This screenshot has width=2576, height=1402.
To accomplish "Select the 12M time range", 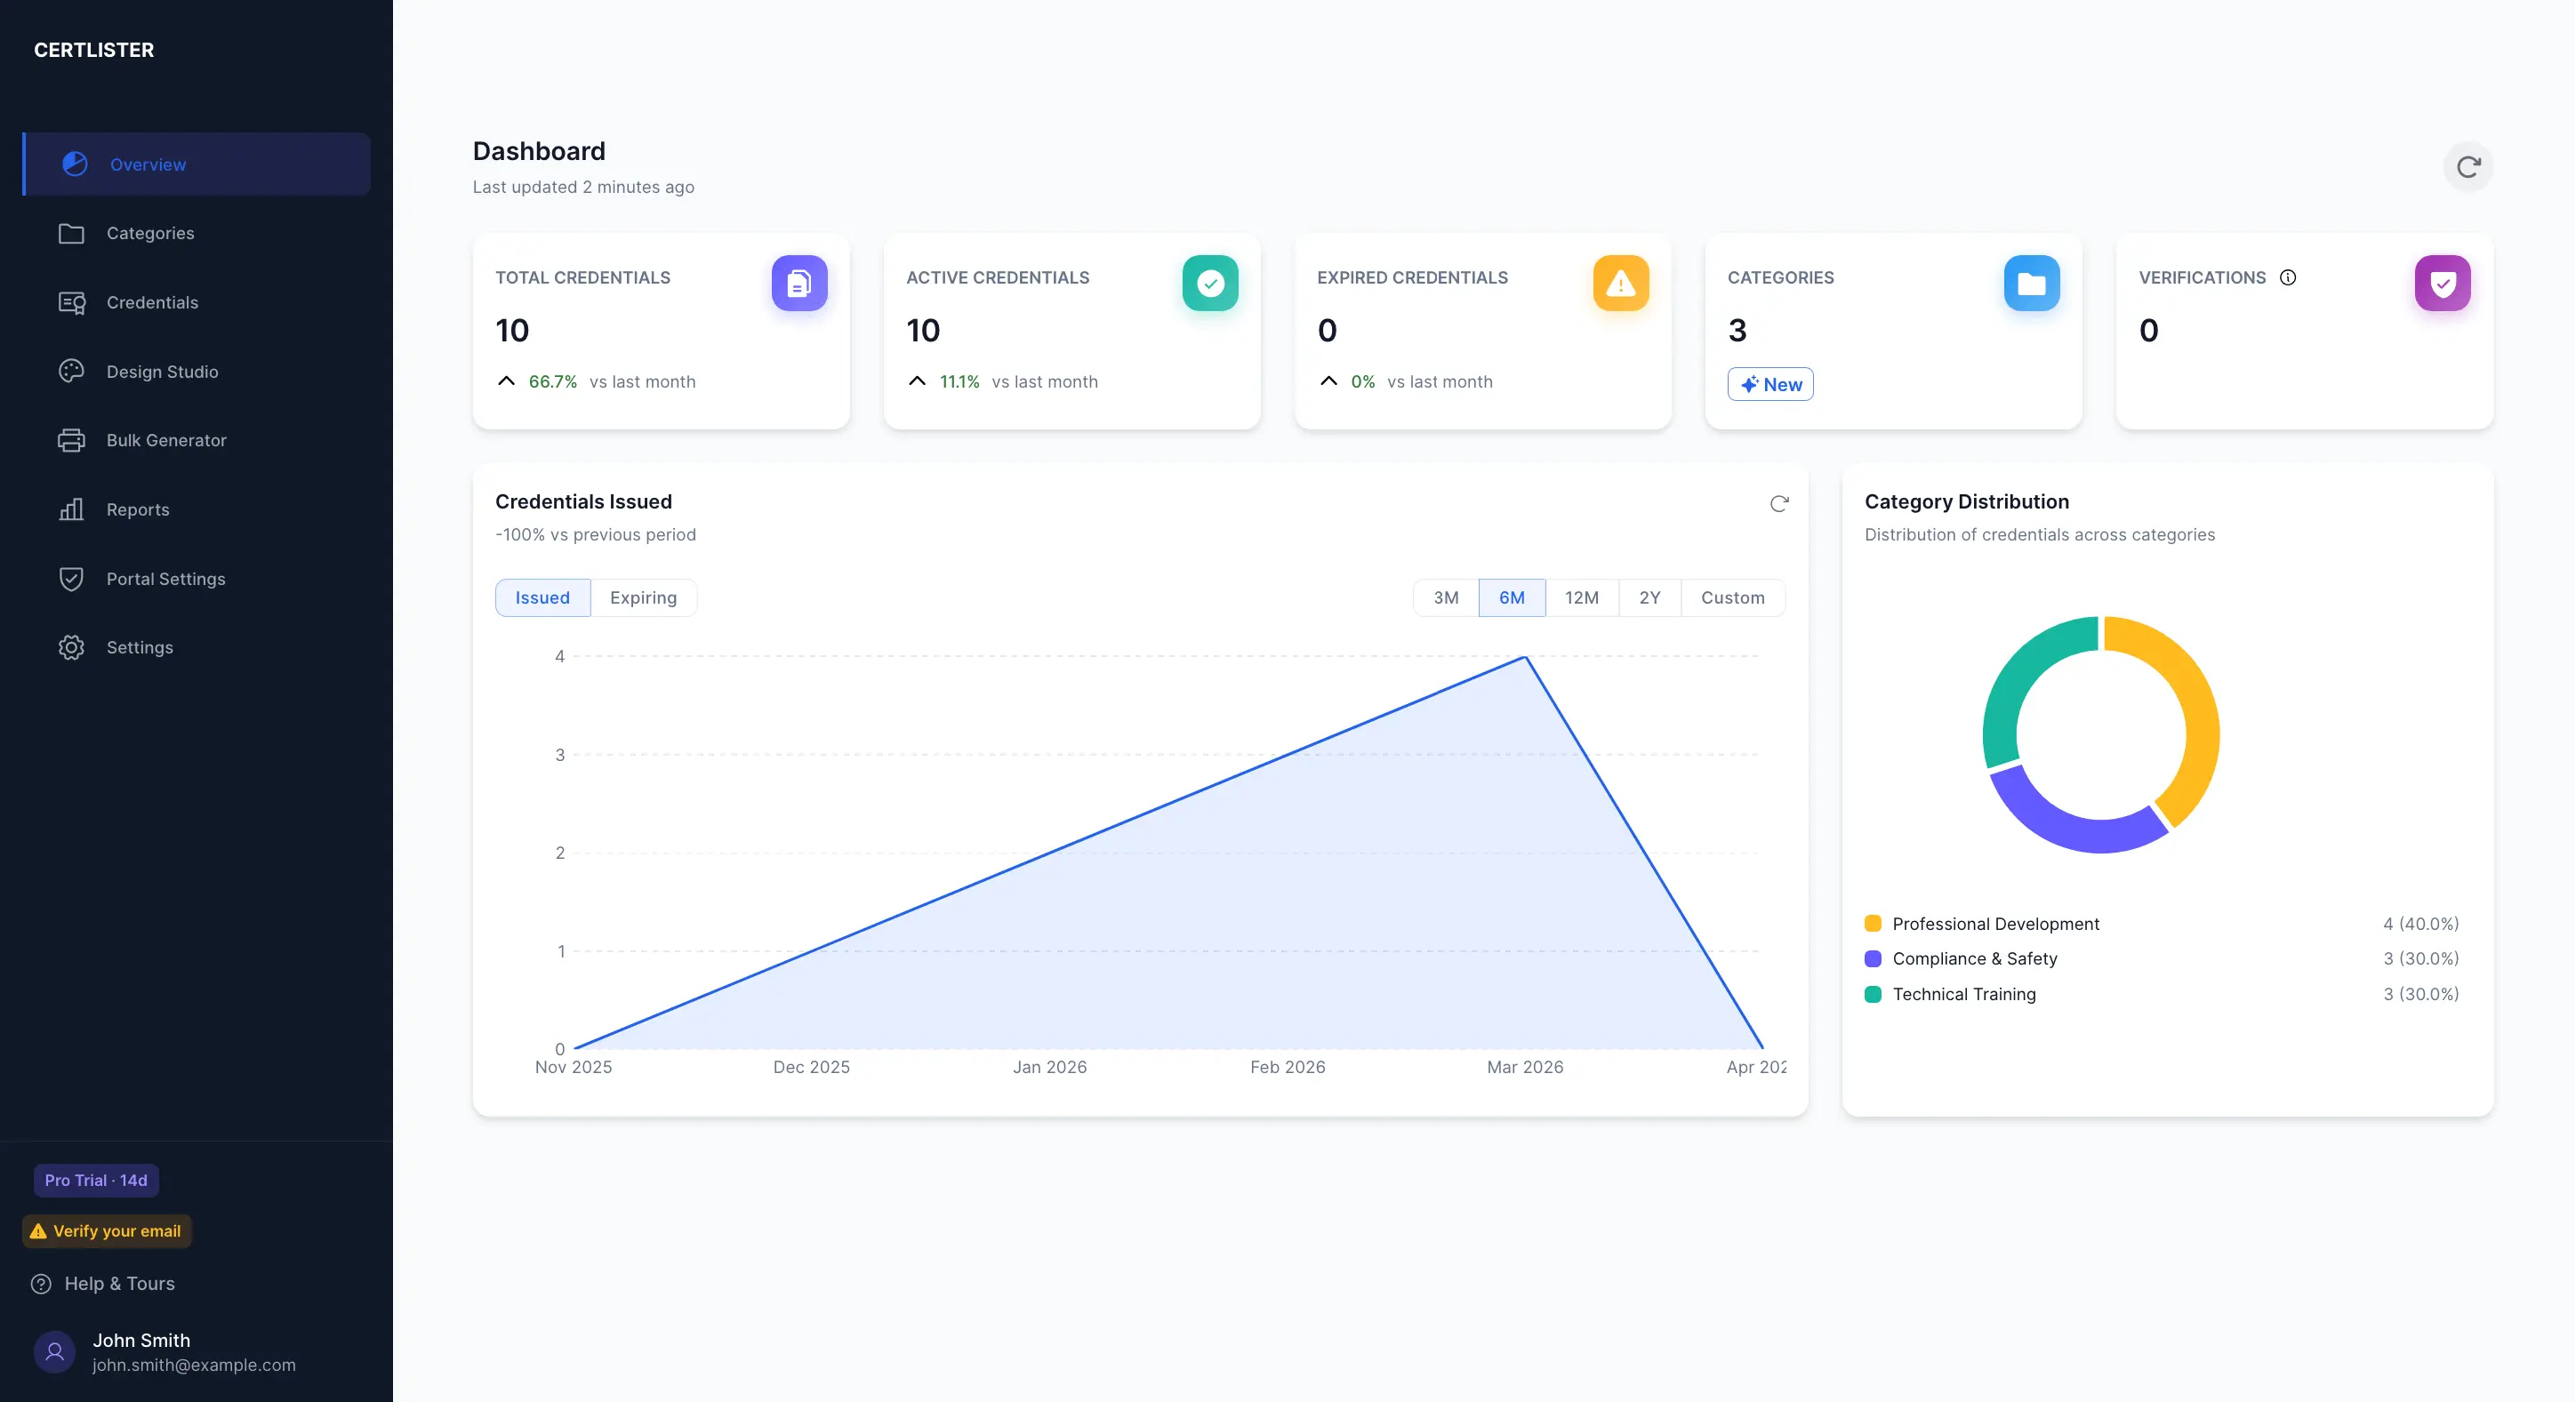I will point(1583,597).
